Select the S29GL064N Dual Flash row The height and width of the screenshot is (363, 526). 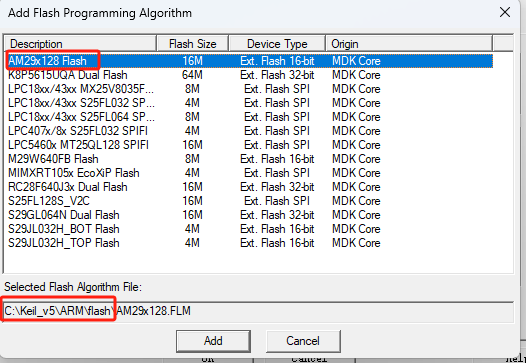[250, 215]
